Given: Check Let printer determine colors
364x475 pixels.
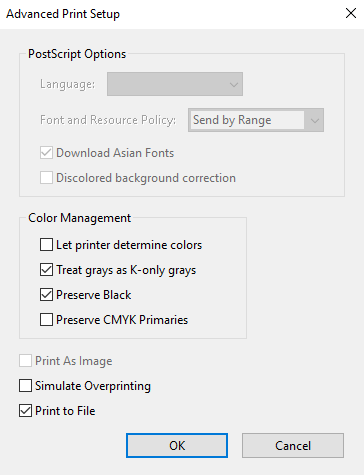Looking at the screenshot, I should (46, 245).
